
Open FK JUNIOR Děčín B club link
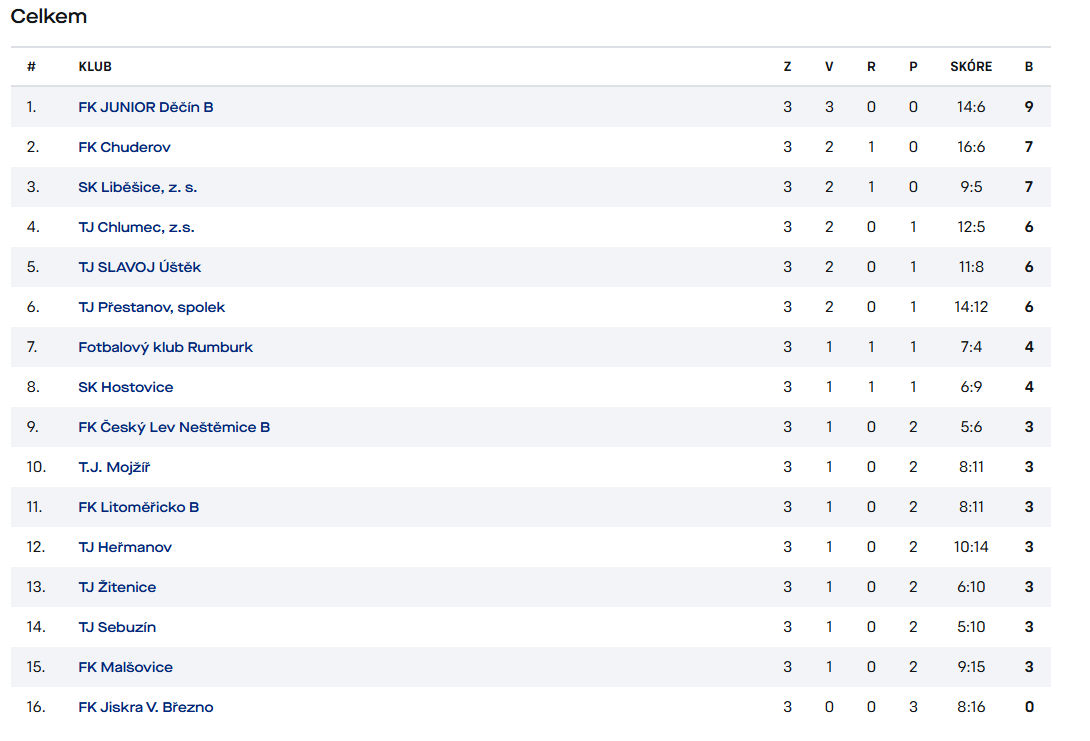click(146, 107)
